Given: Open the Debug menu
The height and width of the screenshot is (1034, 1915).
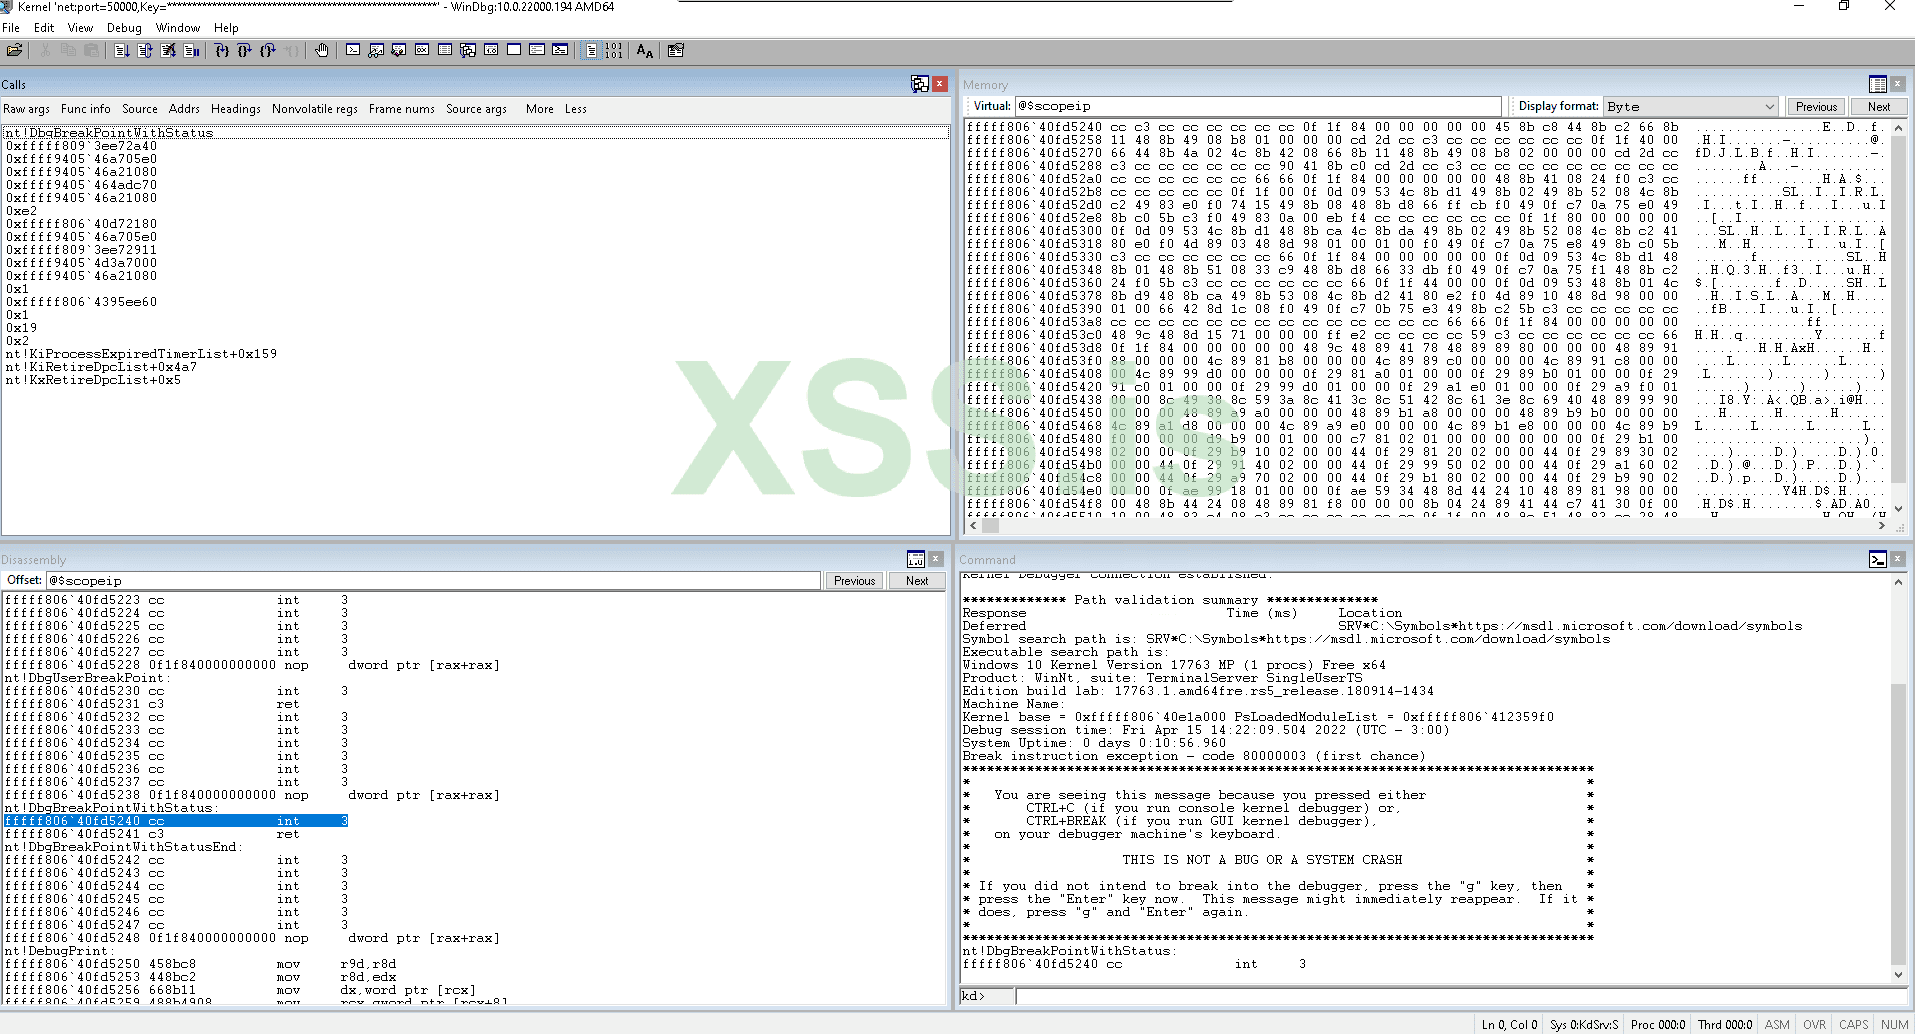Looking at the screenshot, I should coord(124,28).
